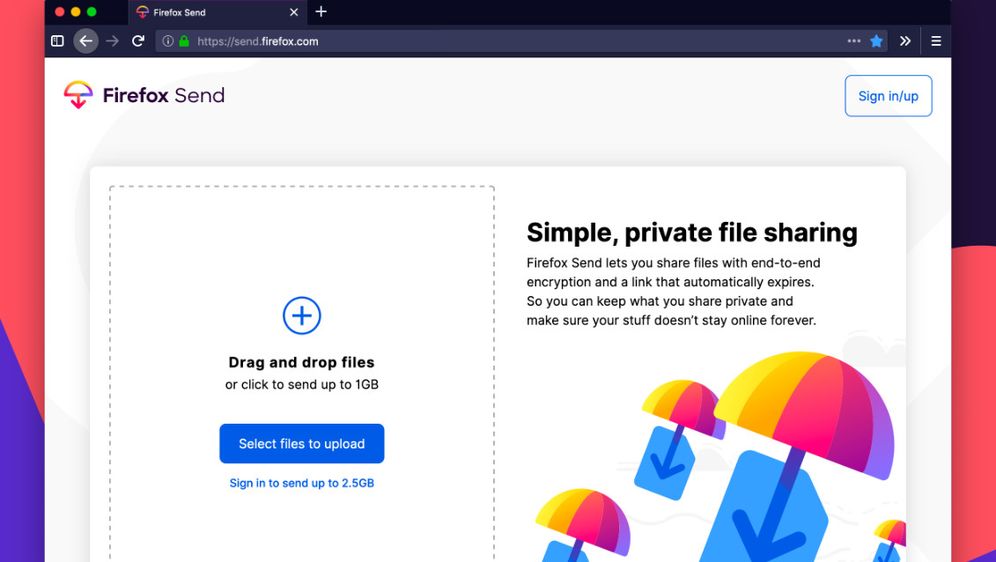Screen dimensions: 996x562
Task: Go back with the left arrow button
Action: [x=86, y=41]
